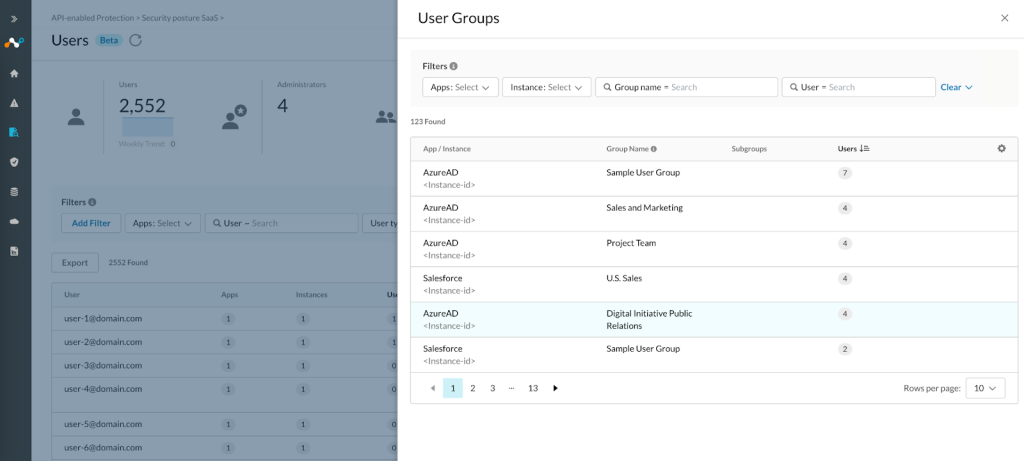This screenshot has width=1024, height=461.
Task: Click the Apps column header in Users table
Action: (x=229, y=294)
